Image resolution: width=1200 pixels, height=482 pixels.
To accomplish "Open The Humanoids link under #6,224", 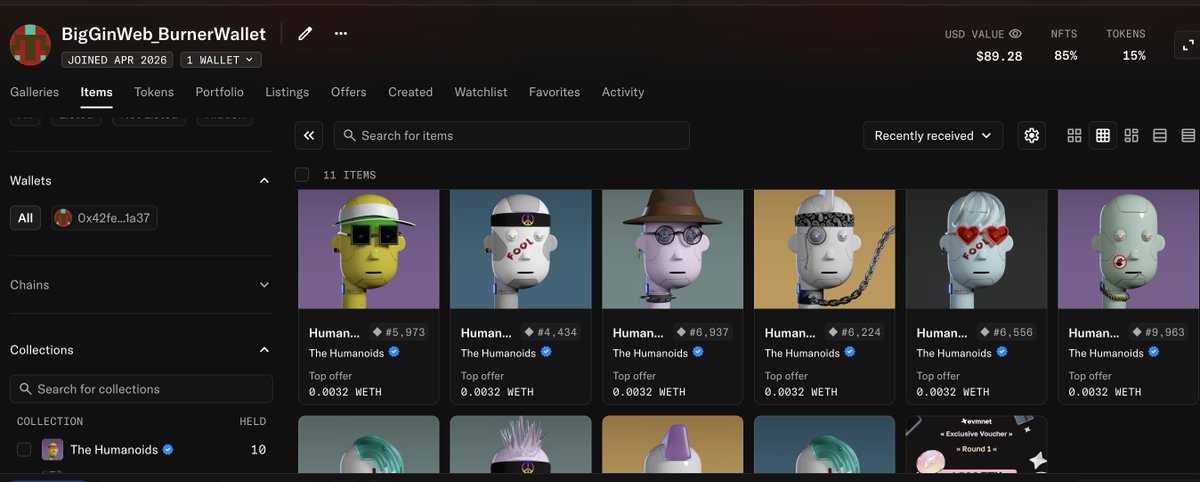I will coord(802,353).
